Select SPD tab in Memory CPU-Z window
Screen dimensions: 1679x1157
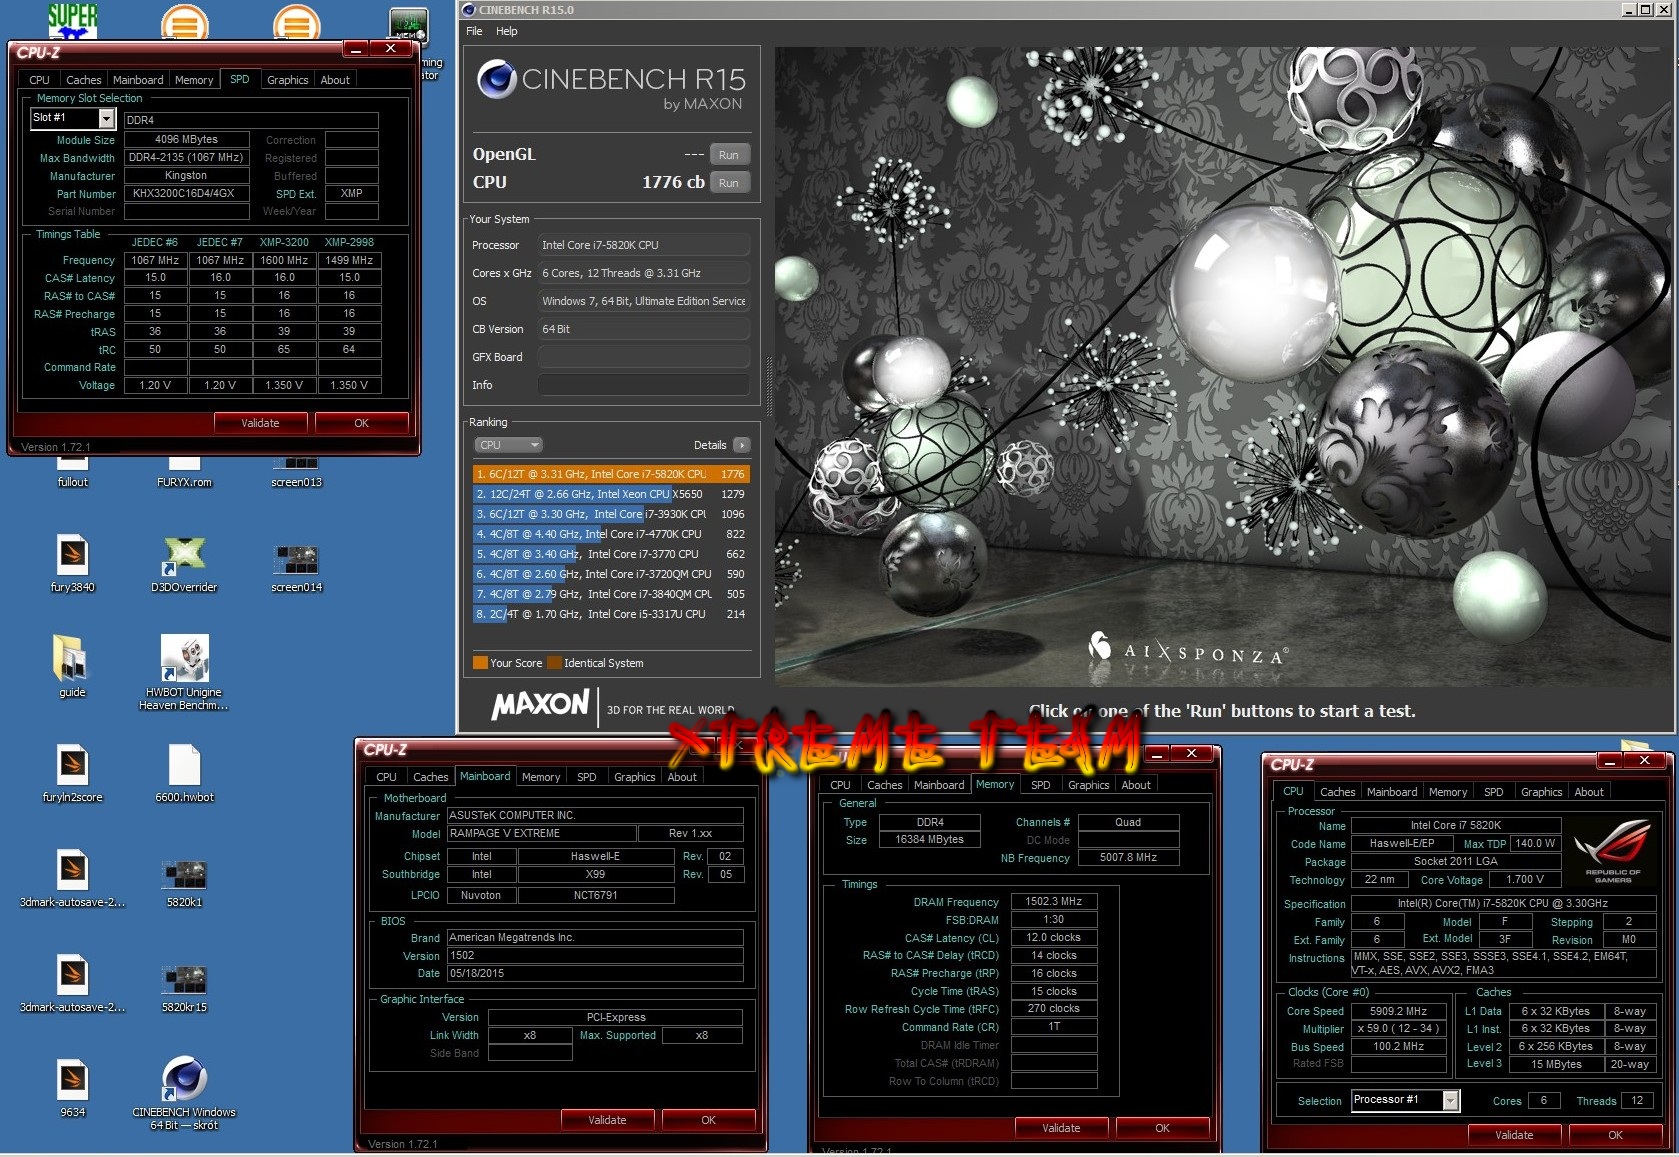tap(1040, 785)
